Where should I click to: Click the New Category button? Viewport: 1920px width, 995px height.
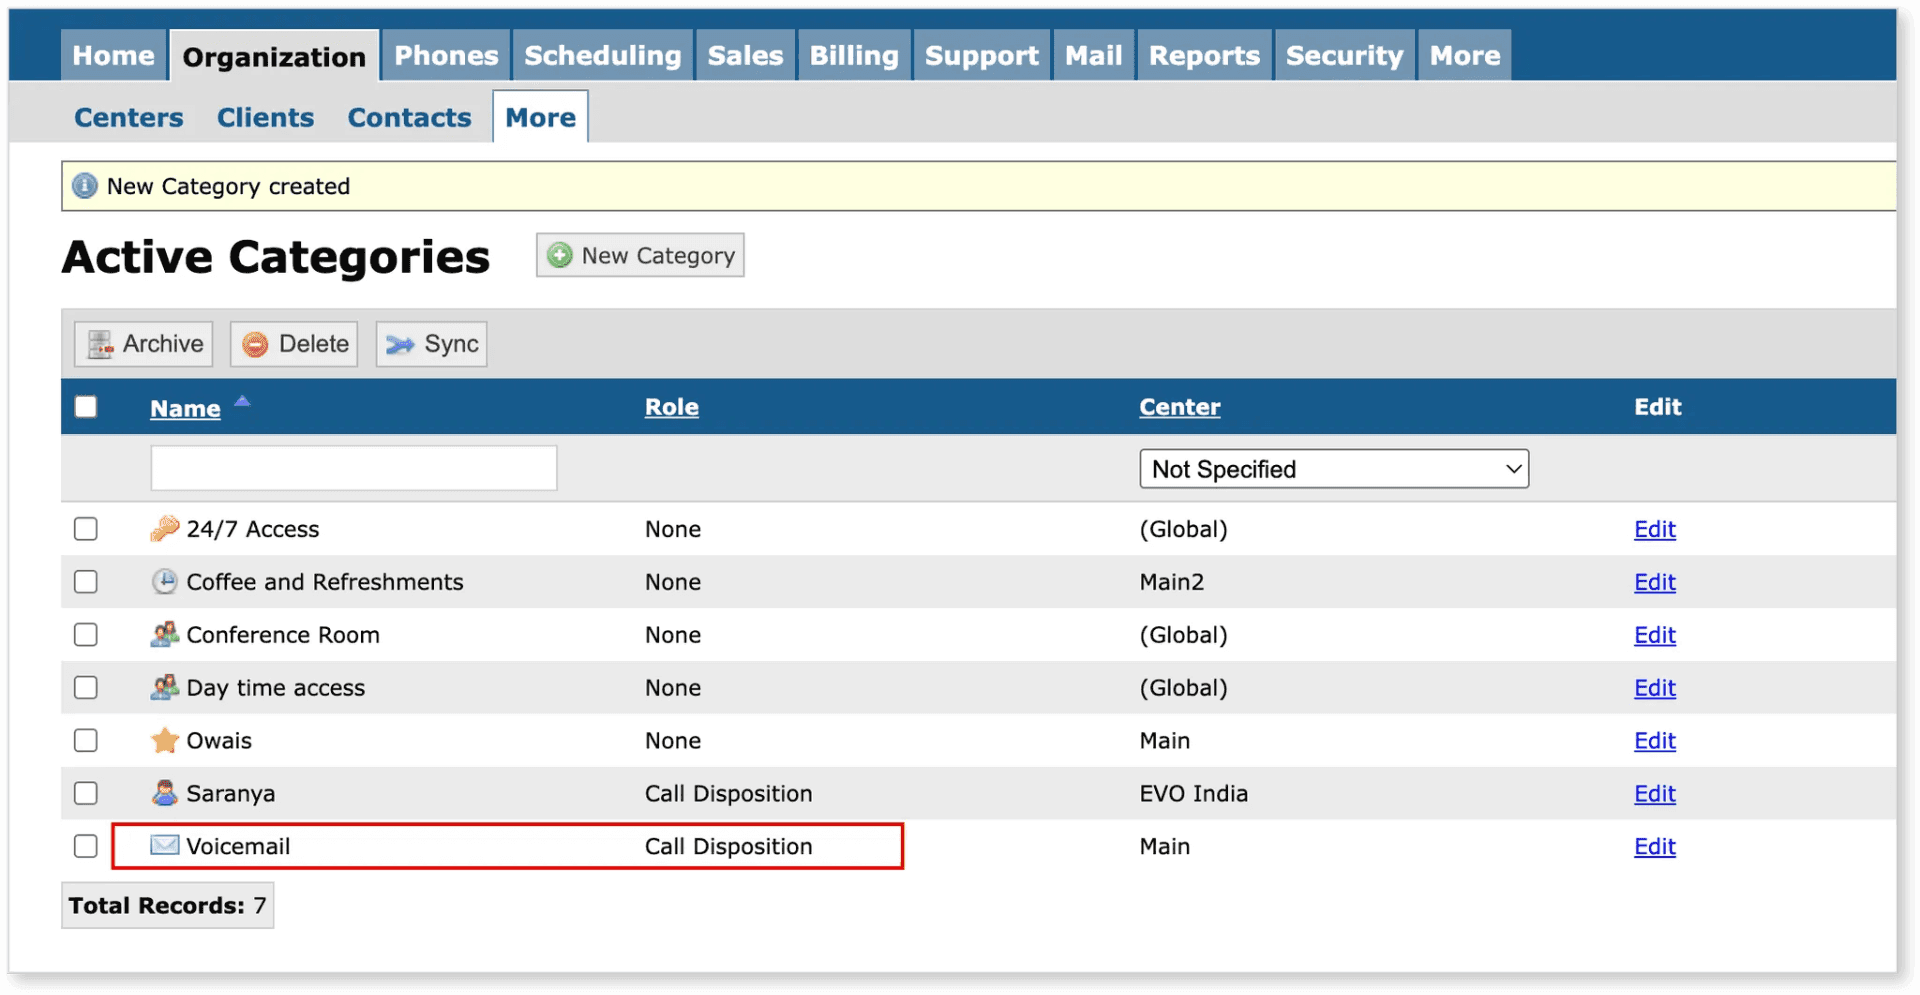(x=640, y=255)
